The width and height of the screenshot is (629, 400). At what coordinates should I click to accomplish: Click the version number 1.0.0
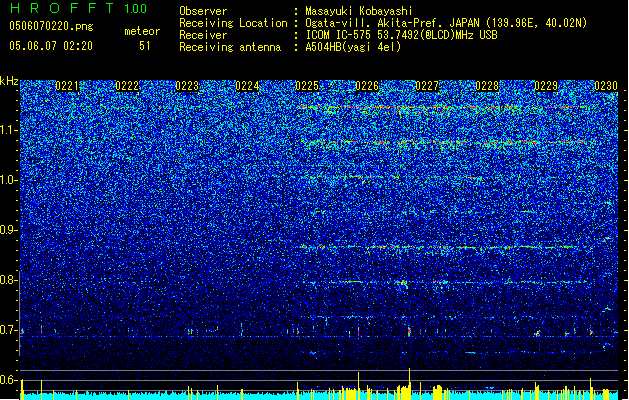[136, 8]
